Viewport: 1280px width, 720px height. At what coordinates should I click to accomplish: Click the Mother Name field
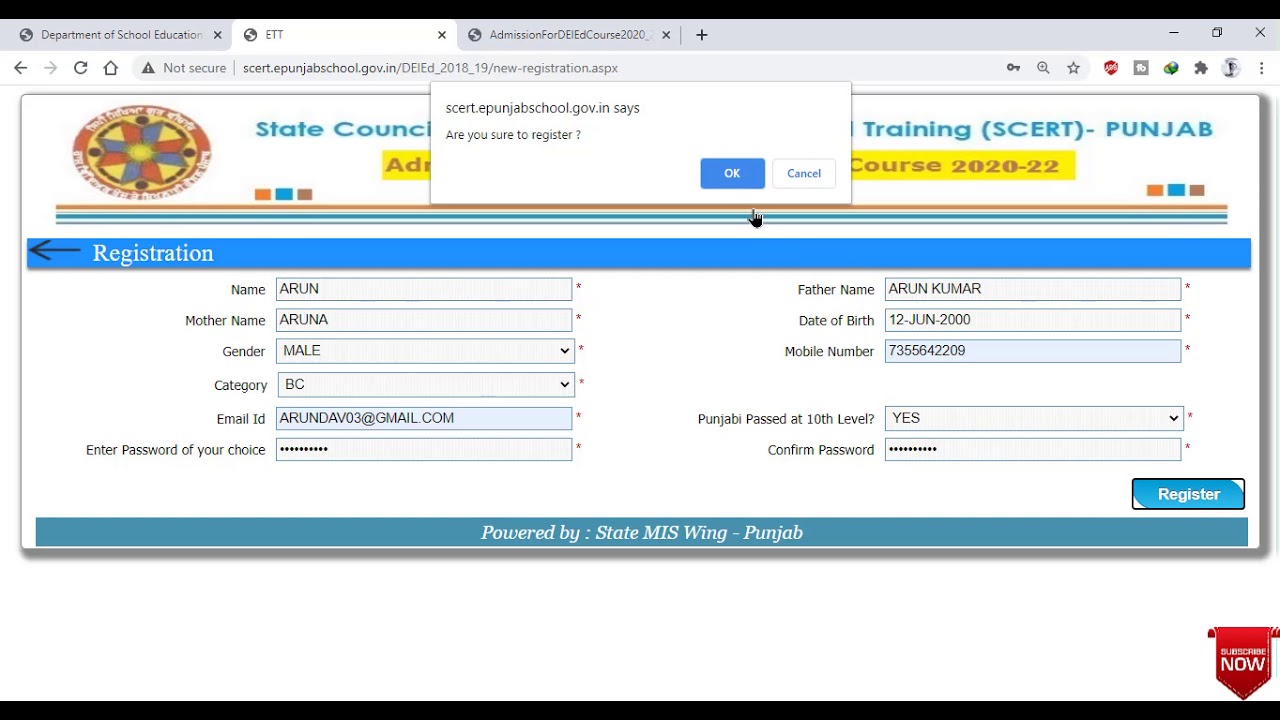pos(424,320)
